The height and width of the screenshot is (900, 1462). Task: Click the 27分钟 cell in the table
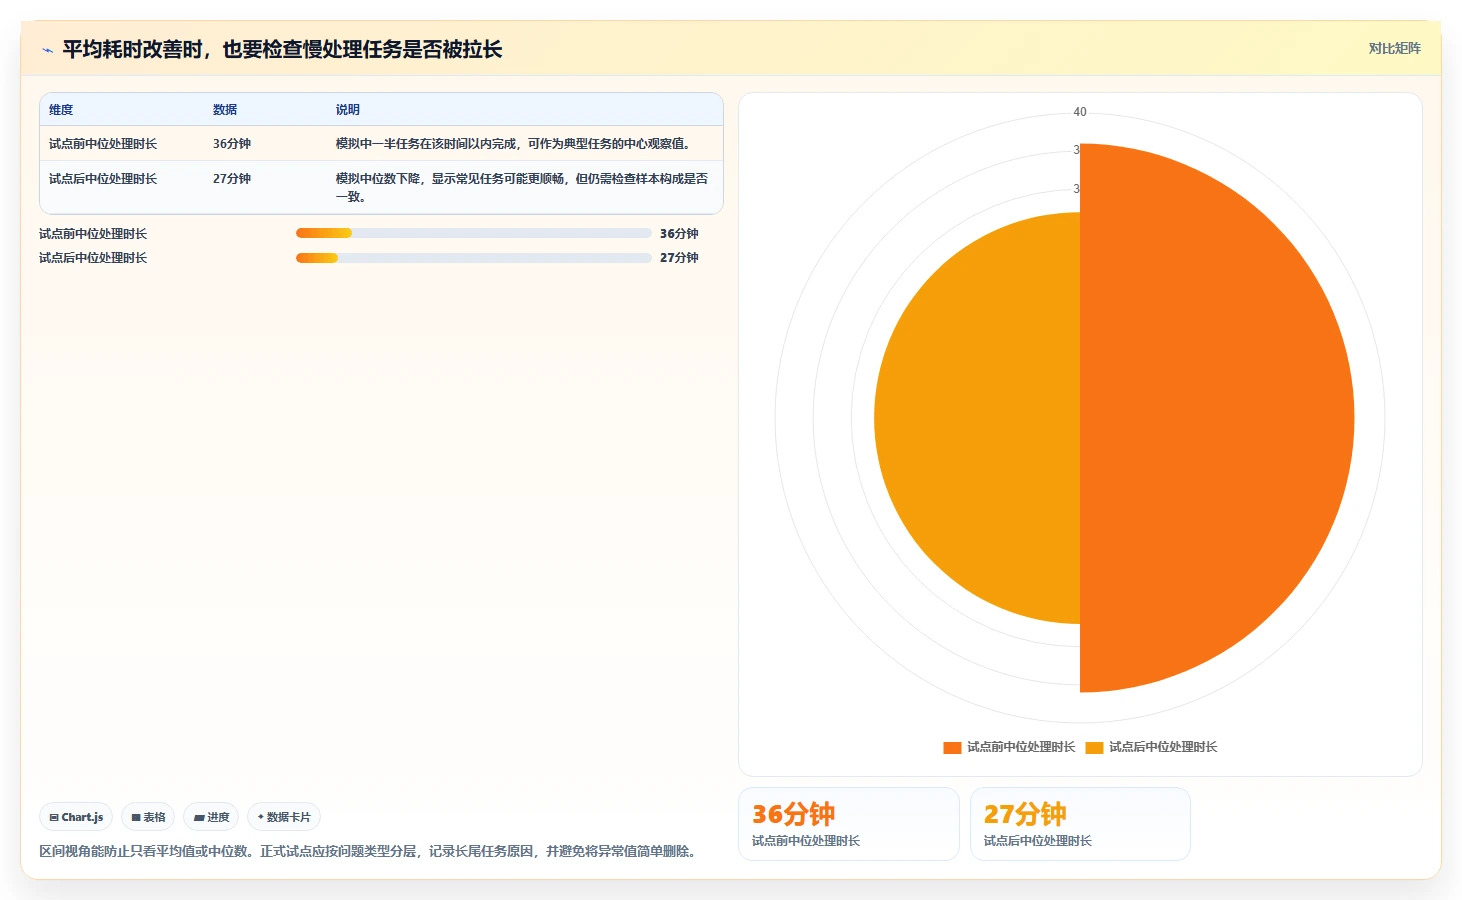coord(232,179)
